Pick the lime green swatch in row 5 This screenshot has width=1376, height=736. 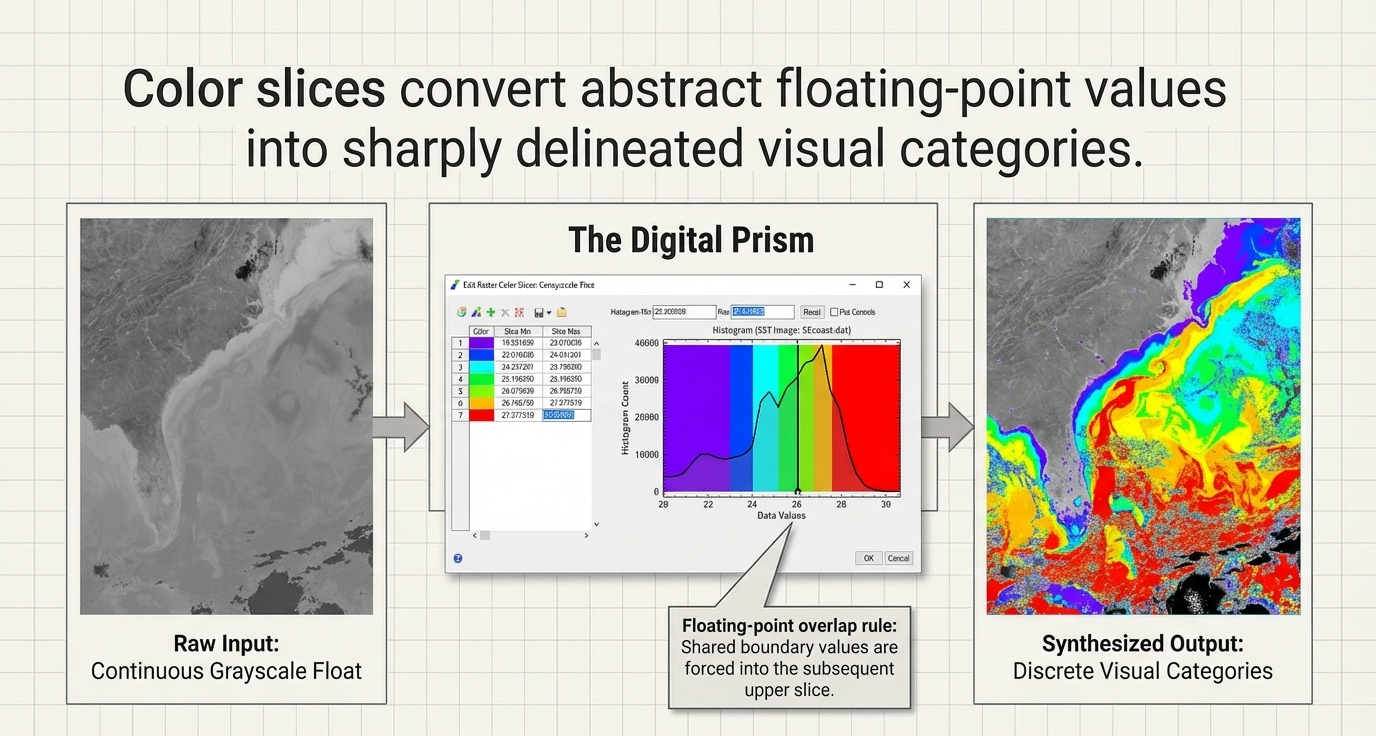482,391
